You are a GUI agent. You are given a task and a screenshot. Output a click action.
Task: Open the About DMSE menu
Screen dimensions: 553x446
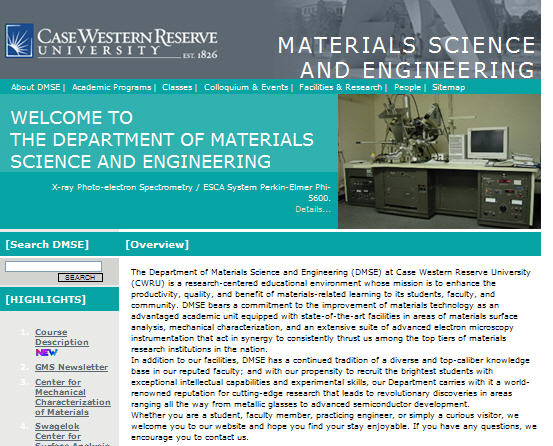(36, 87)
